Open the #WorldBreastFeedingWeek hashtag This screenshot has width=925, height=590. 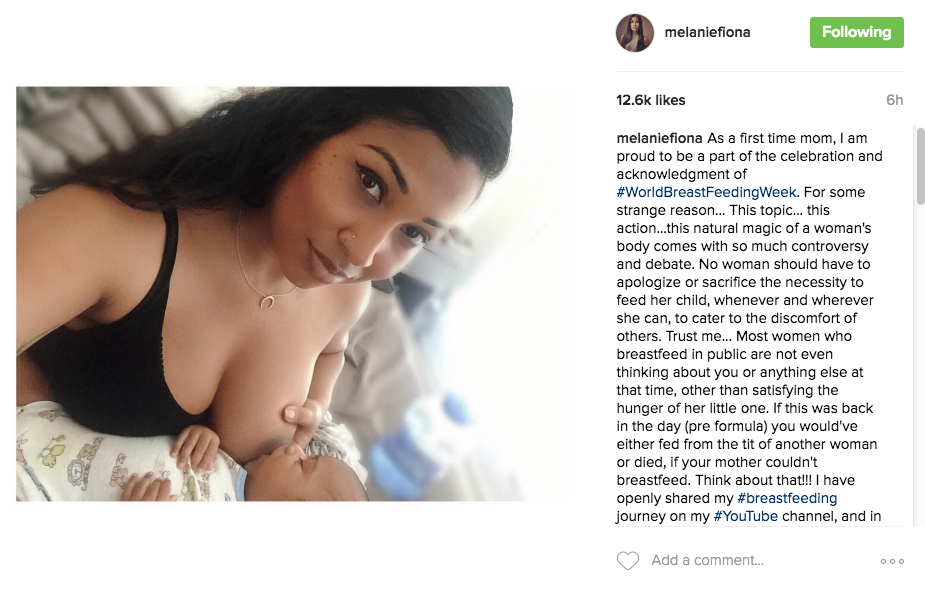point(706,192)
